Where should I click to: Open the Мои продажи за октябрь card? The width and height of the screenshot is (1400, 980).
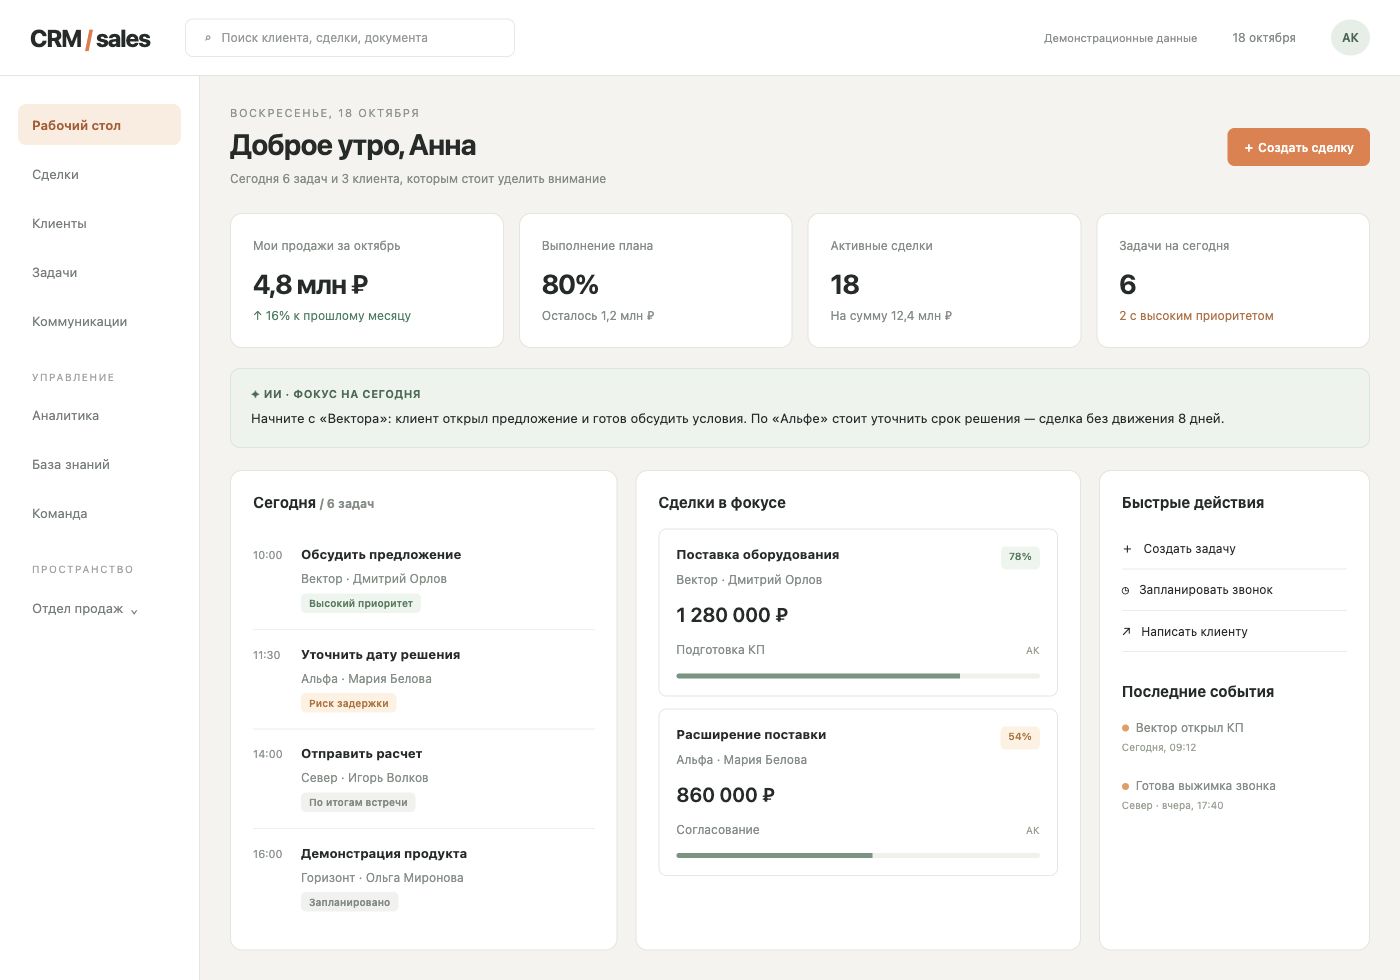tap(367, 280)
